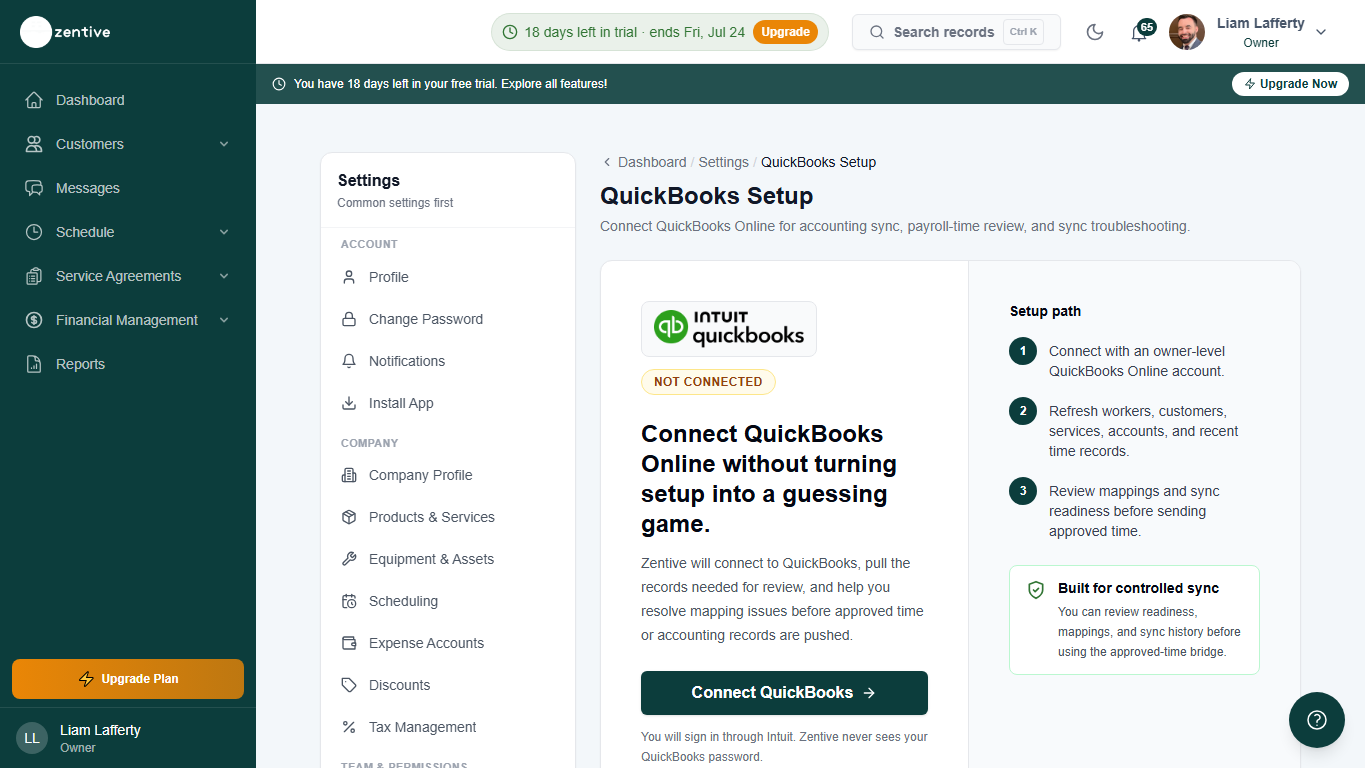
Task: Click the Built for controlled sync card
Action: coord(1134,620)
